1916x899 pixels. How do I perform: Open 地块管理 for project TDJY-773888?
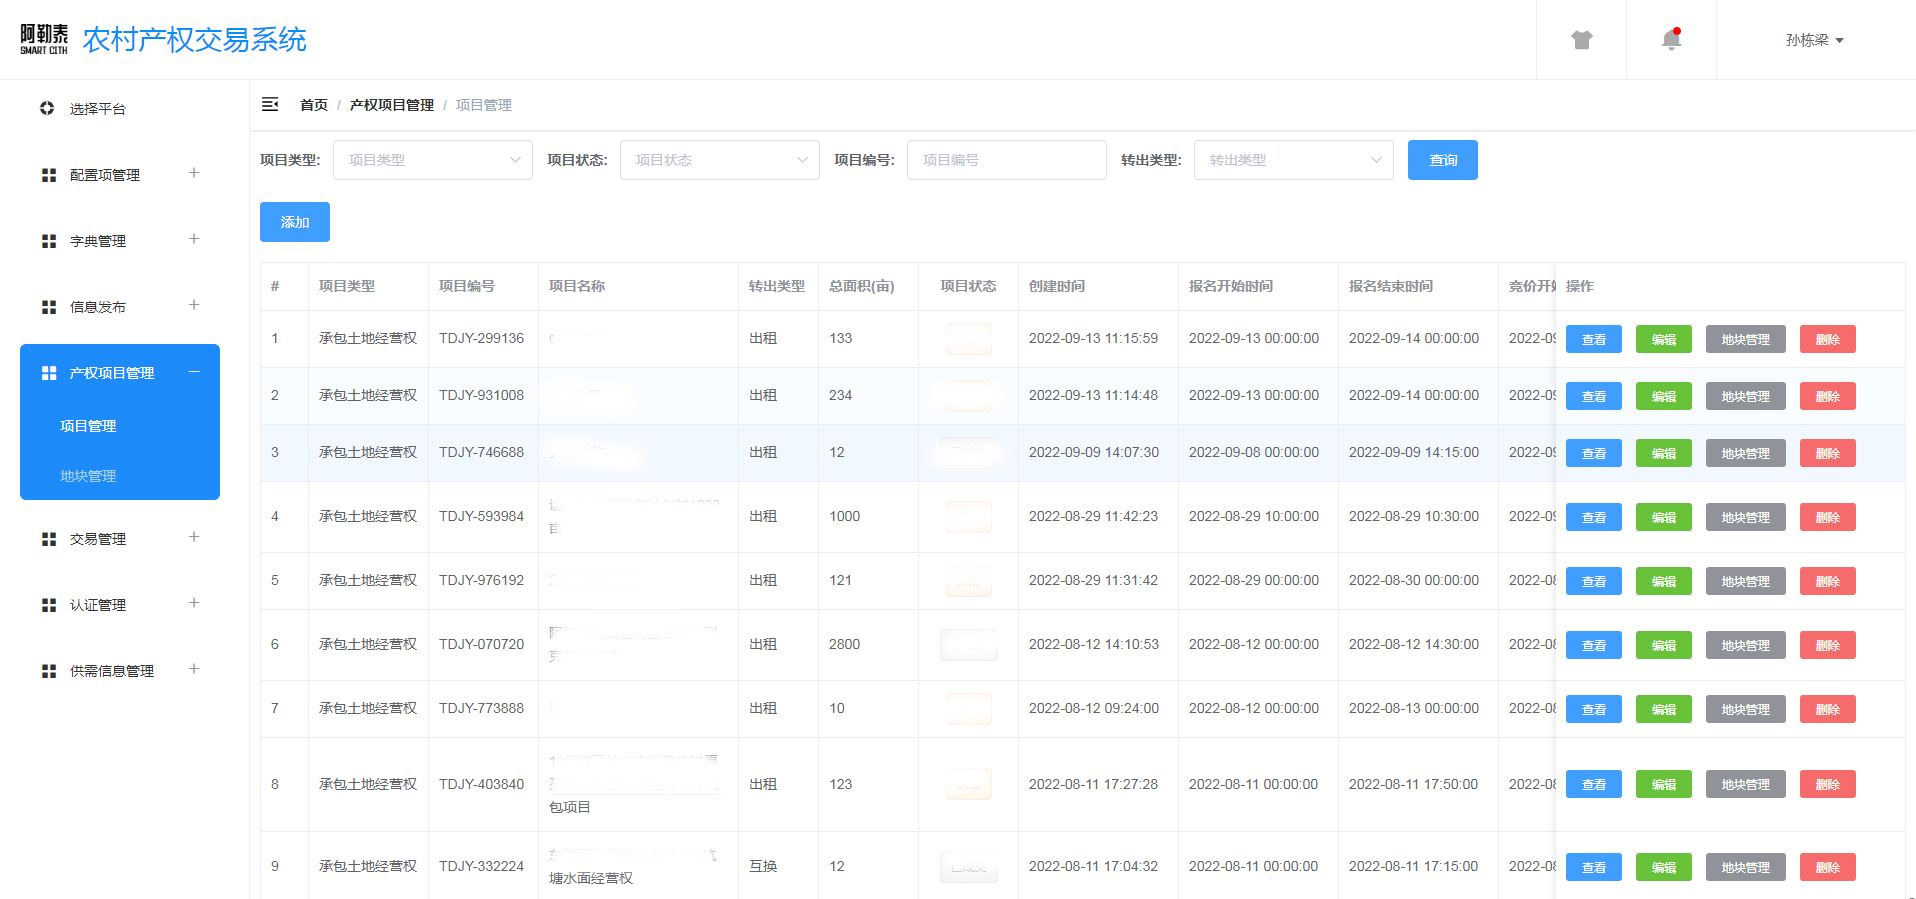1746,709
